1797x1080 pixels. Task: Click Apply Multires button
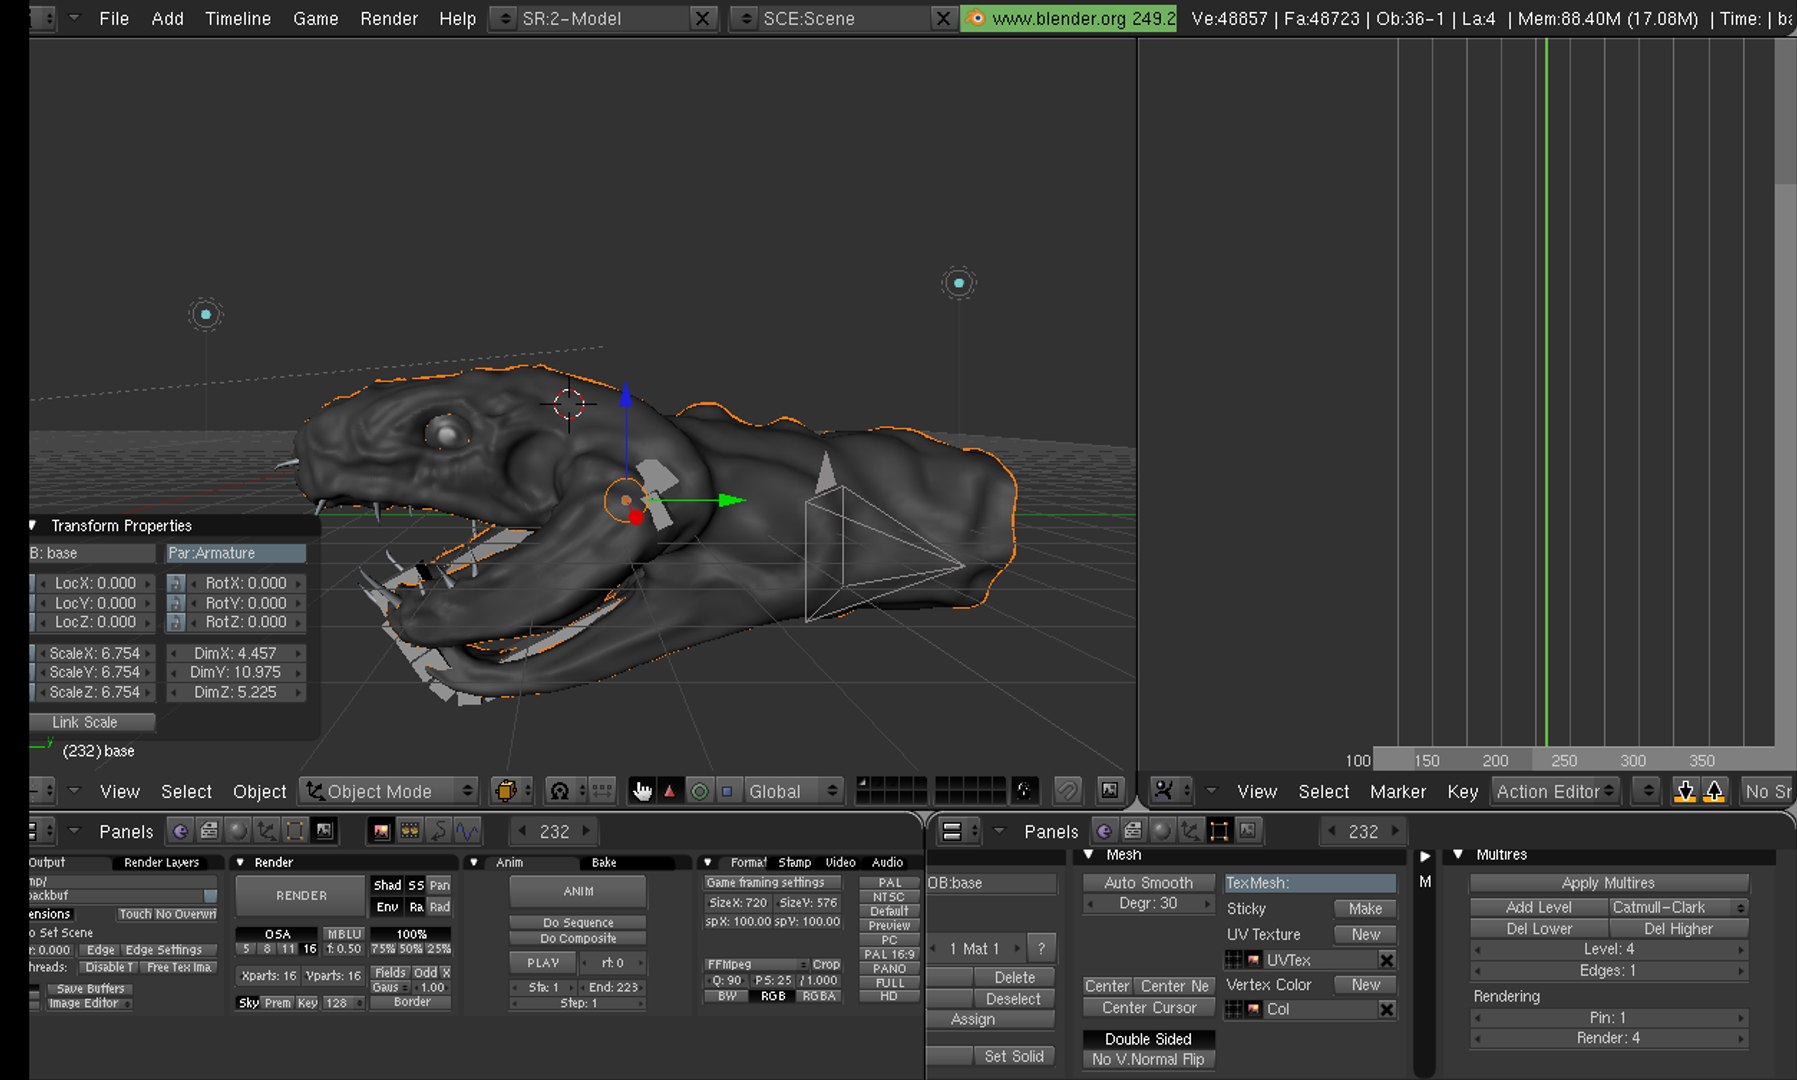pos(1608,883)
